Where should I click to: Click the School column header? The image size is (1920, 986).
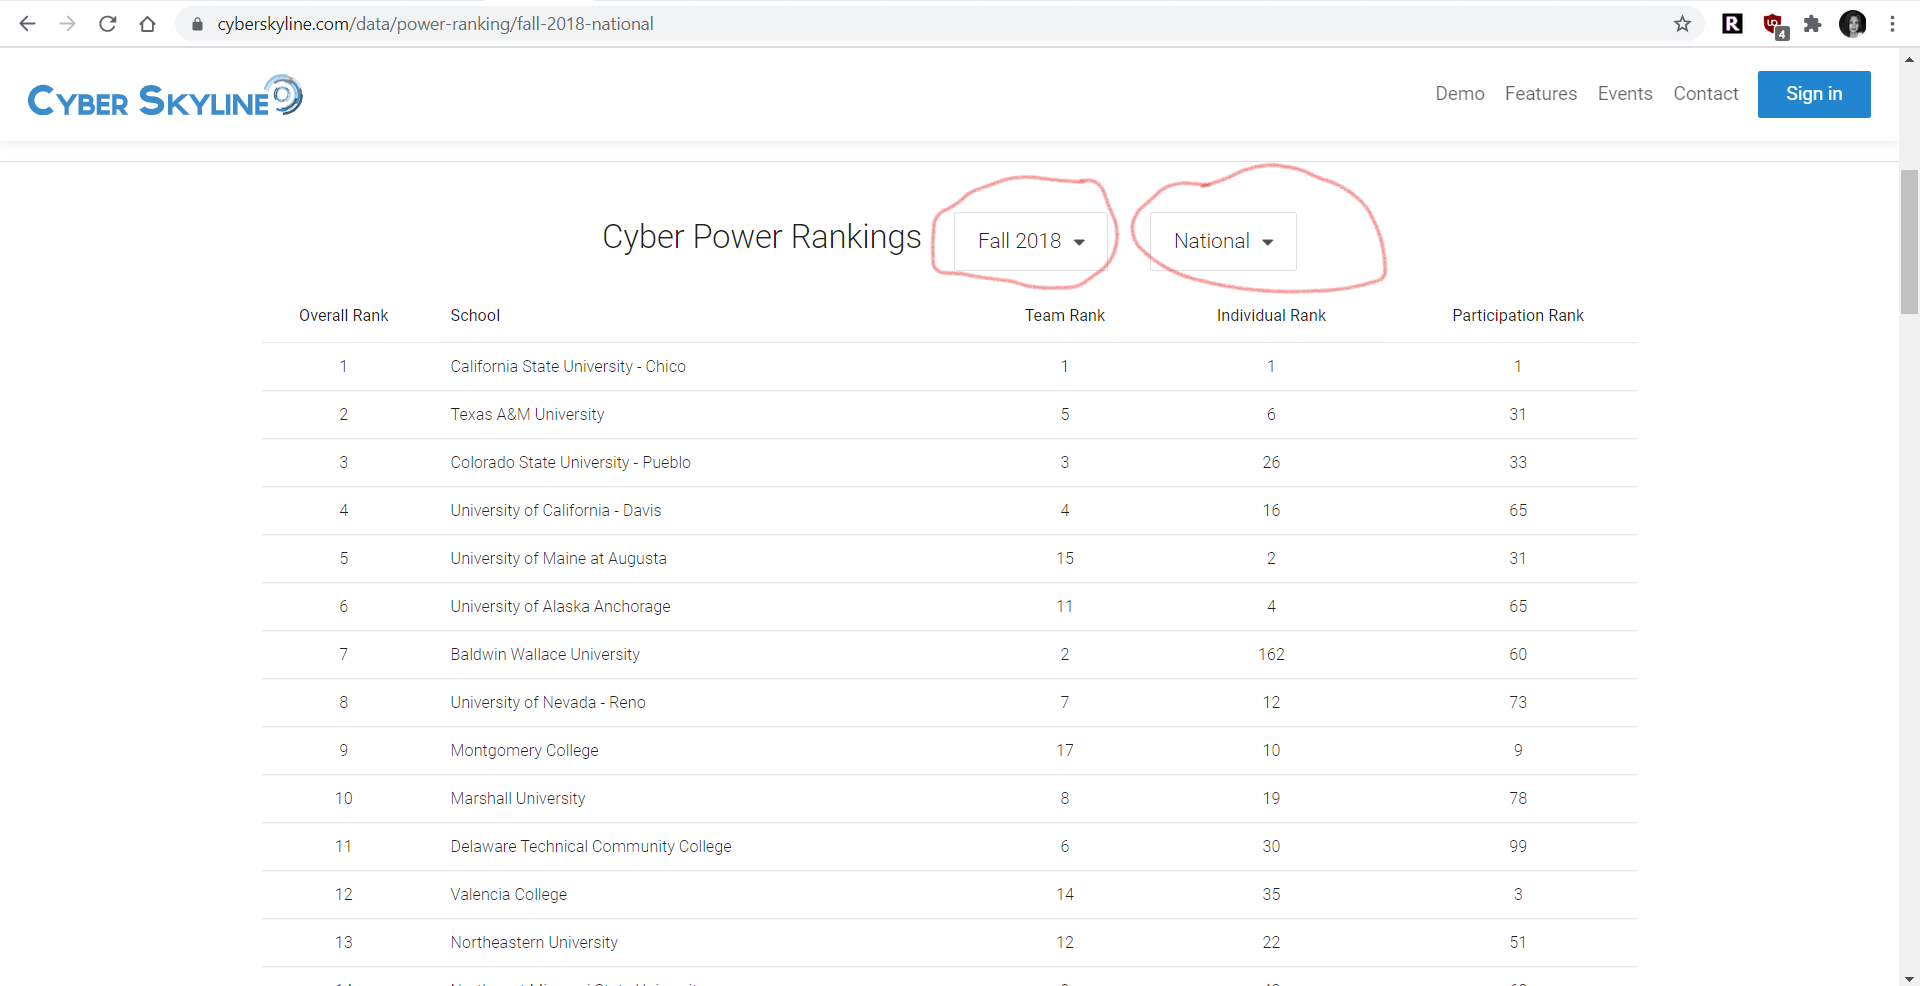(475, 315)
